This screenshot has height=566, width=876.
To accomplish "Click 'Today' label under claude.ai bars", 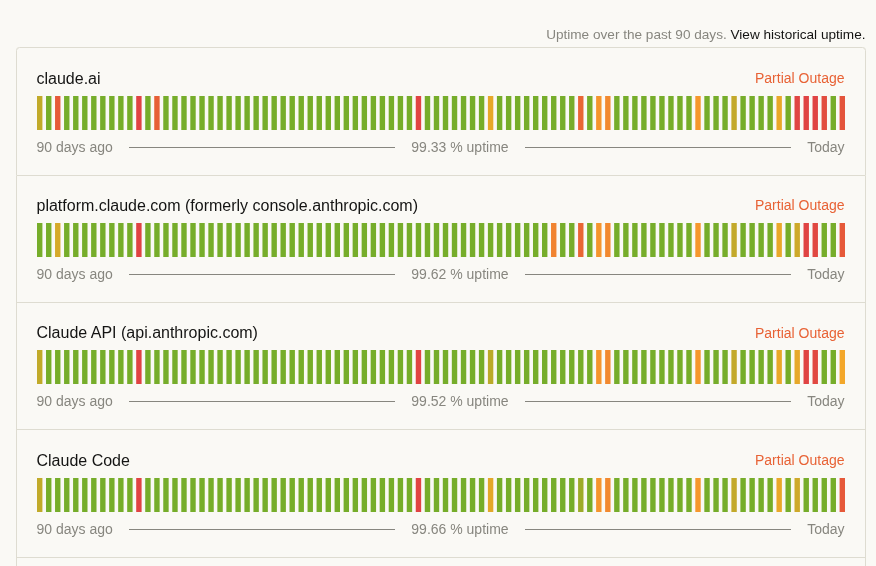I will coord(825,147).
